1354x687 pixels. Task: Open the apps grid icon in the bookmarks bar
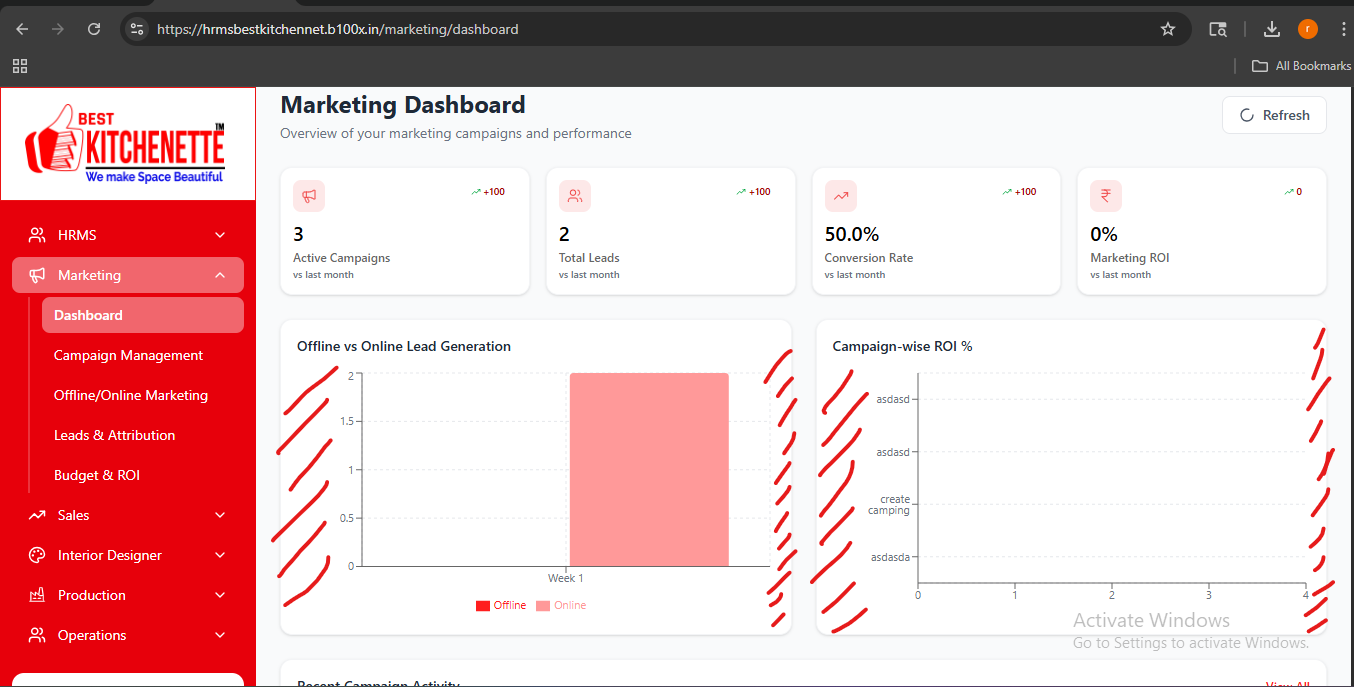pos(20,66)
